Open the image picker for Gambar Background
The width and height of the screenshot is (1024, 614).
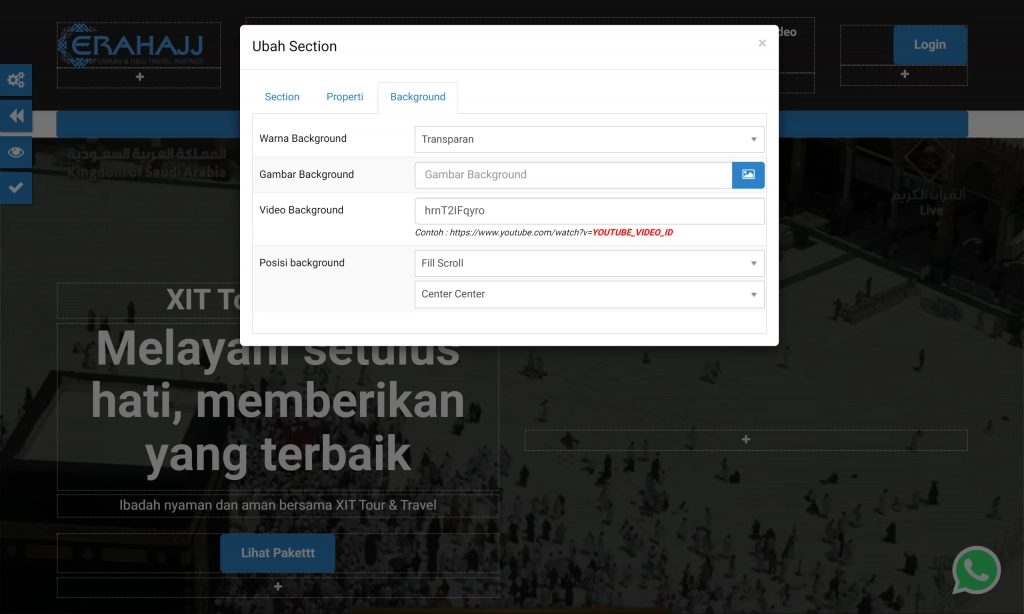(748, 174)
